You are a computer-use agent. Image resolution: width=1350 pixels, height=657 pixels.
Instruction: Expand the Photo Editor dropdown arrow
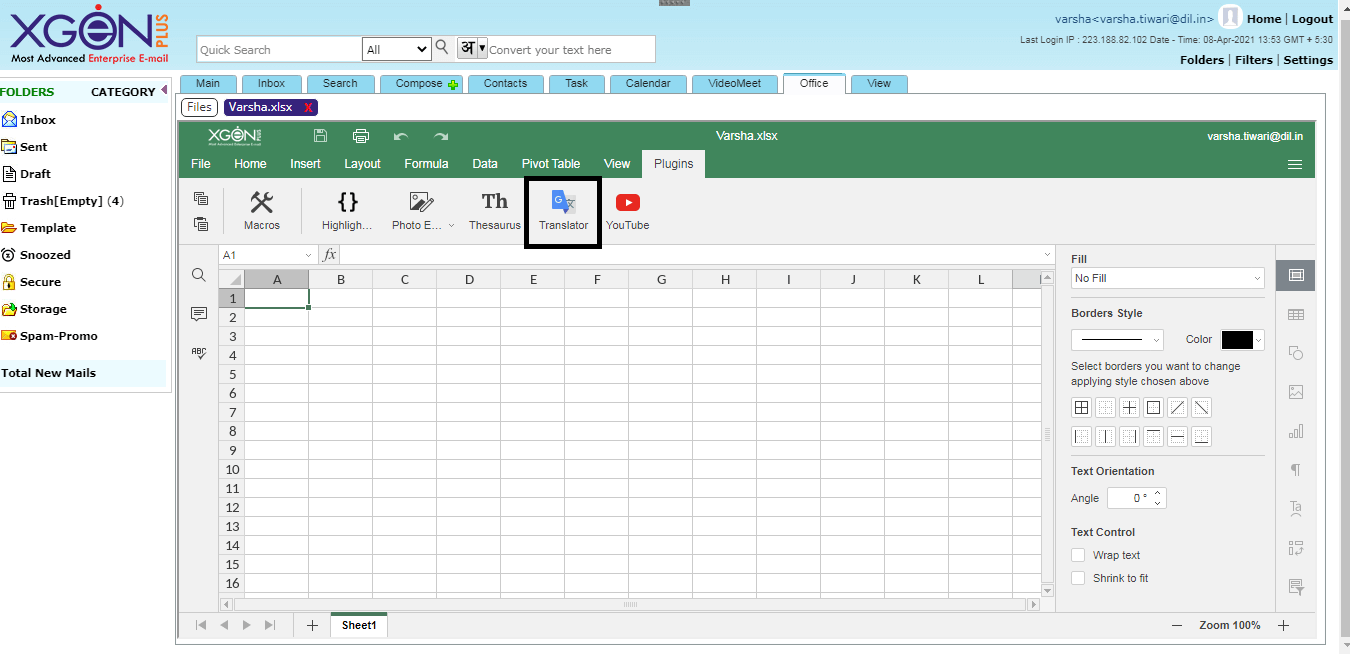pos(451,226)
